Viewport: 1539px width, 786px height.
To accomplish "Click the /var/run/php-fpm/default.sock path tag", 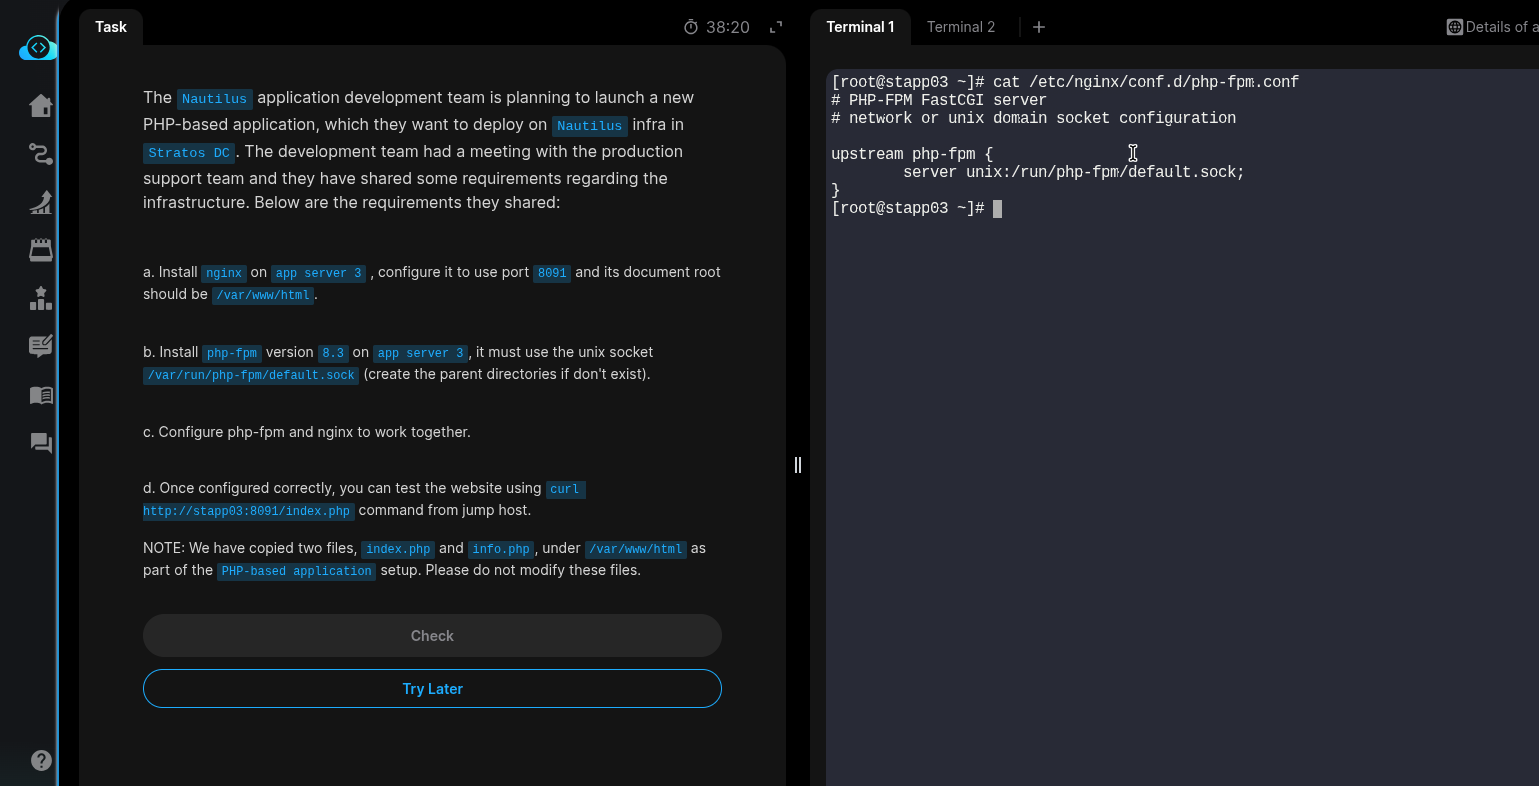I will 251,375.
